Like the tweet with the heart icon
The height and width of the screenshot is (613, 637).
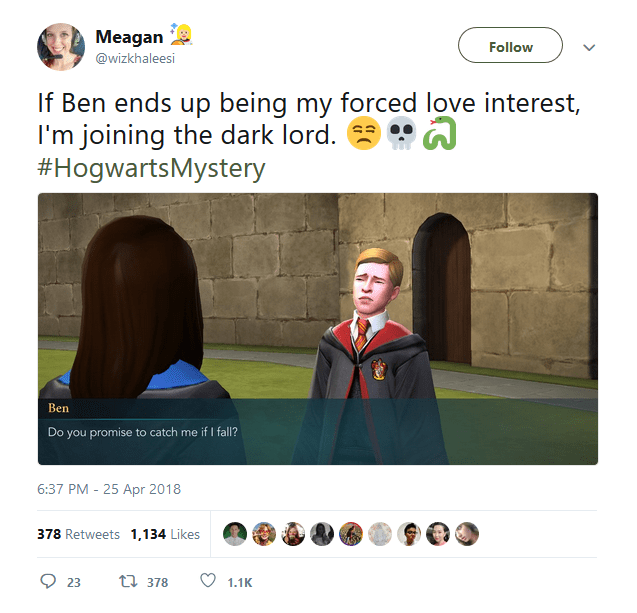coord(208,581)
